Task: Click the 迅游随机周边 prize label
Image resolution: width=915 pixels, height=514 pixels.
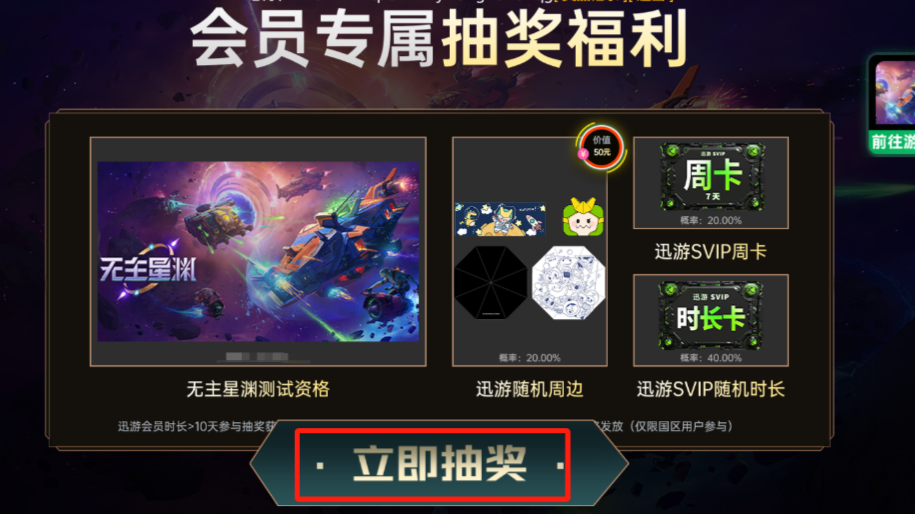Action: tap(529, 389)
